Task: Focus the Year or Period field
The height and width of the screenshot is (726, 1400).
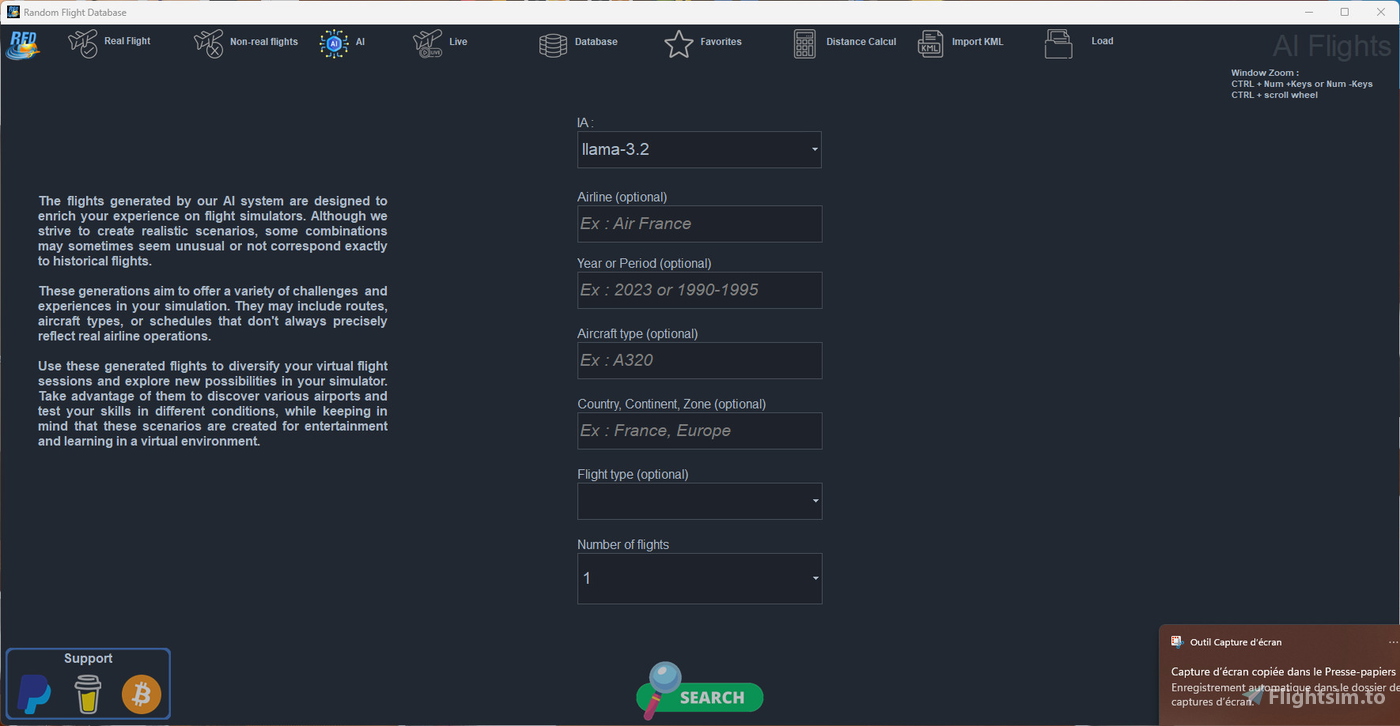Action: [699, 290]
